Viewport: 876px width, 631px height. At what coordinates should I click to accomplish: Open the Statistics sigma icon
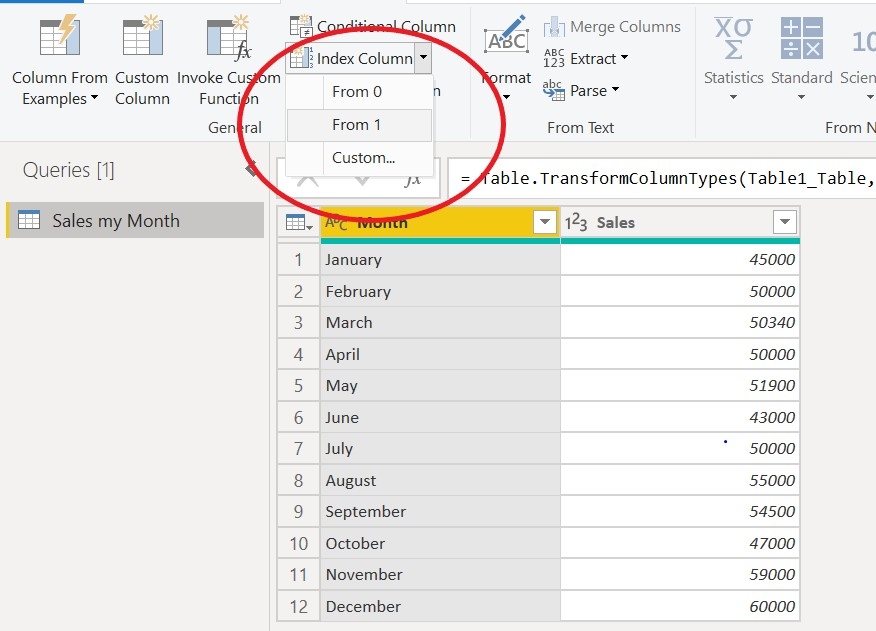[733, 38]
